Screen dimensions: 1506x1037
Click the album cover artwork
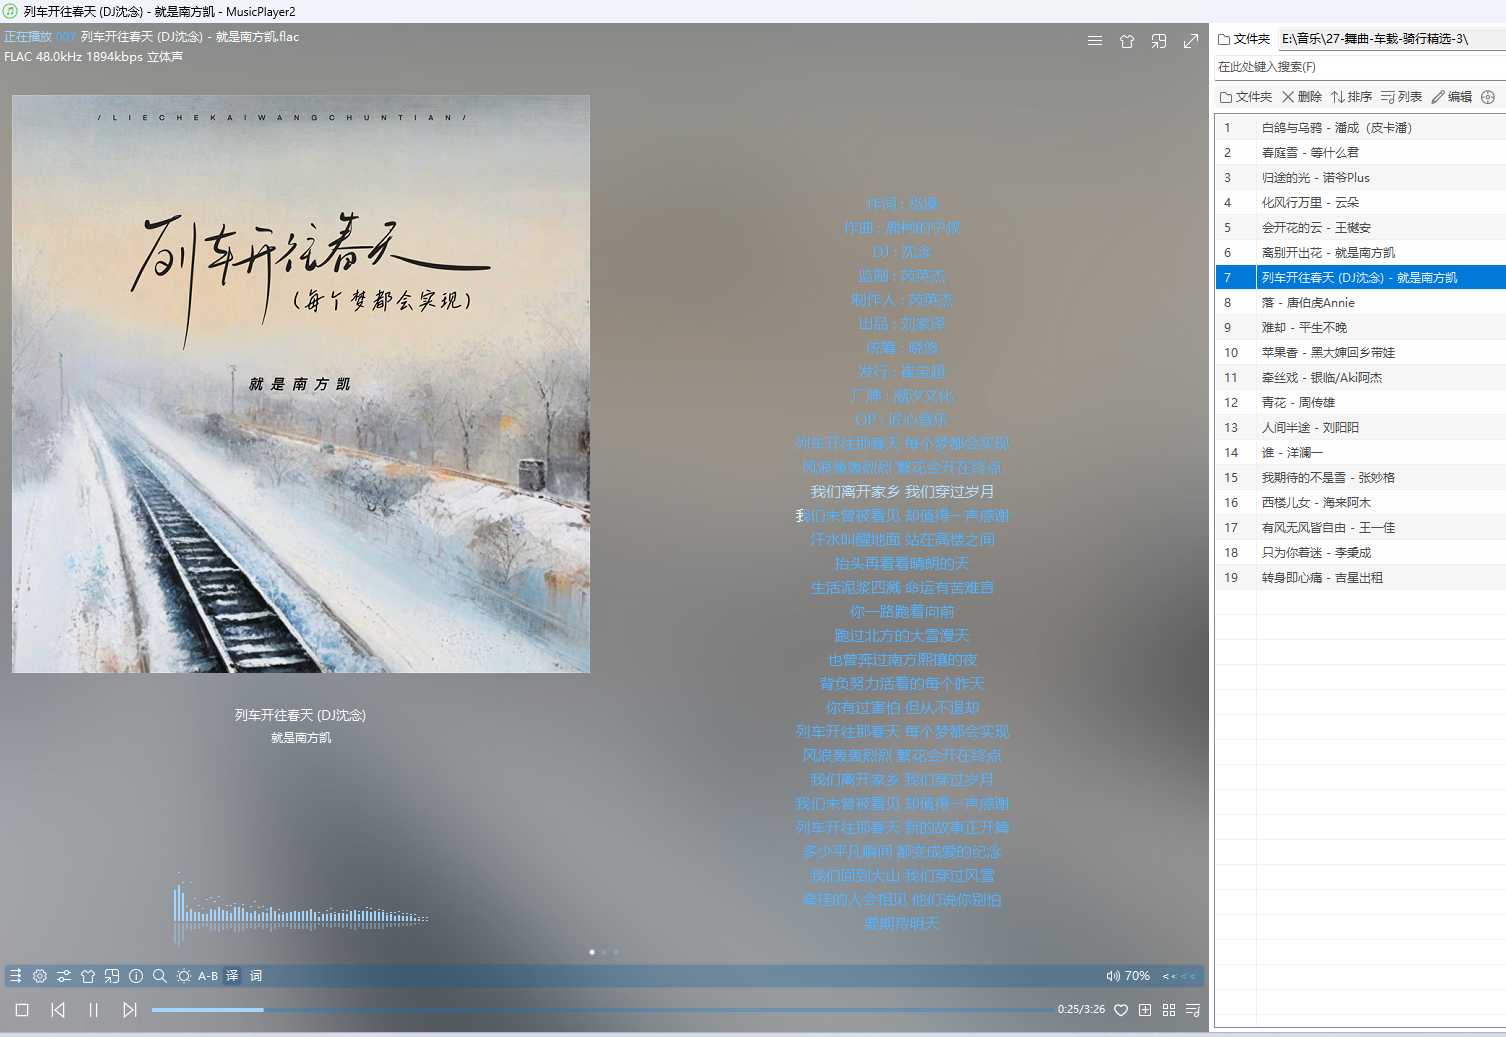[301, 384]
